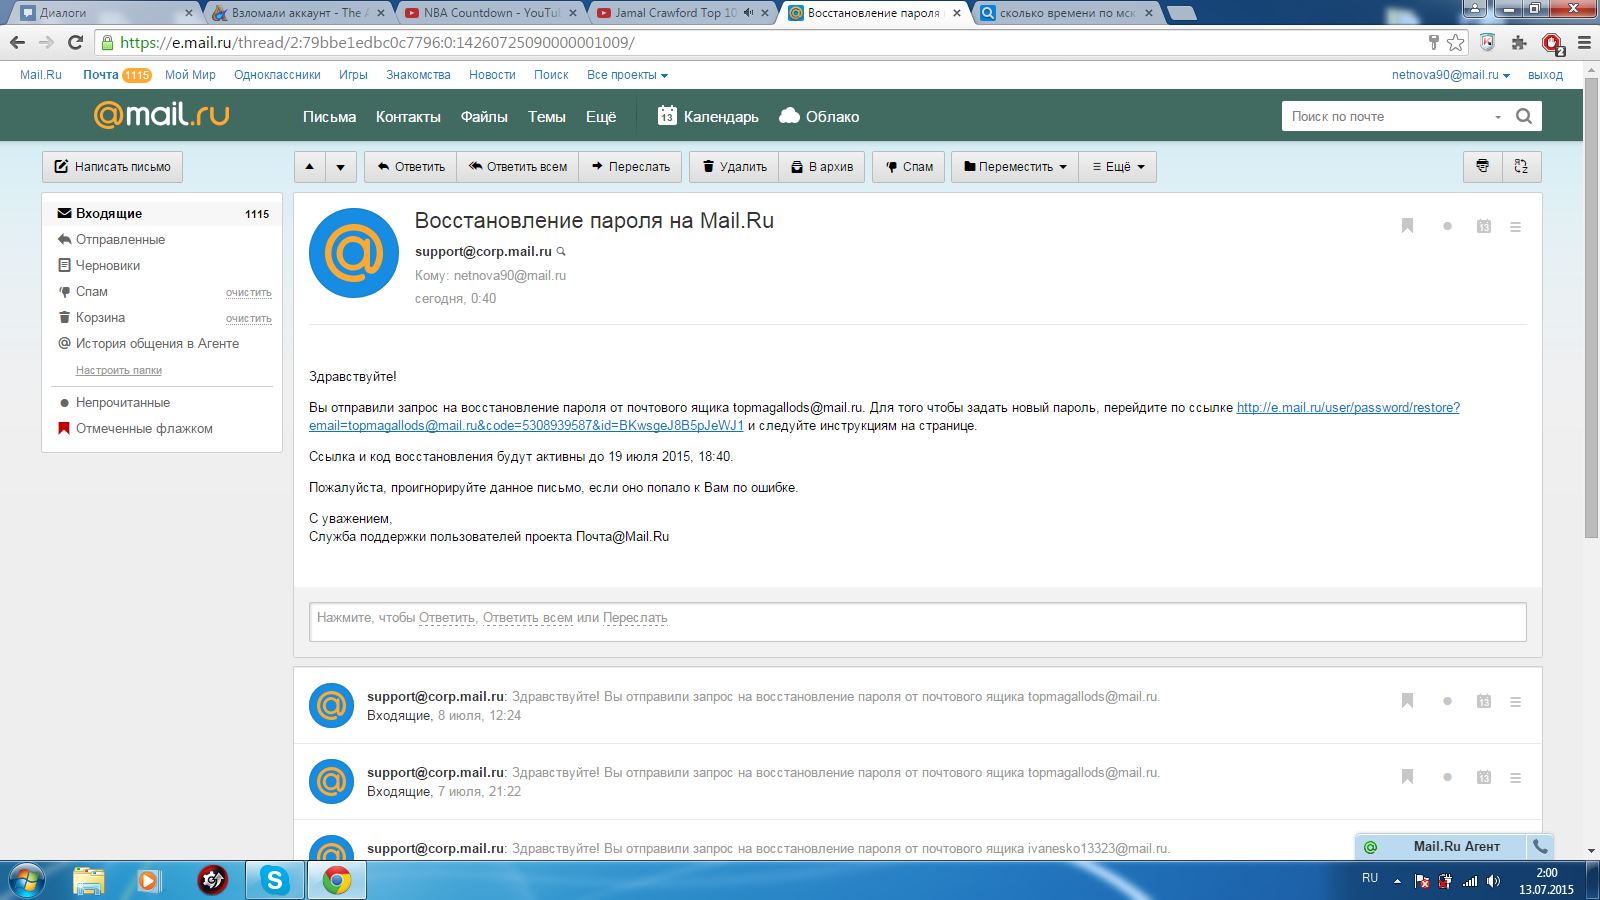Switch to the Диалоги browser tab
The height and width of the screenshot is (900, 1600).
pyautogui.click(x=105, y=13)
